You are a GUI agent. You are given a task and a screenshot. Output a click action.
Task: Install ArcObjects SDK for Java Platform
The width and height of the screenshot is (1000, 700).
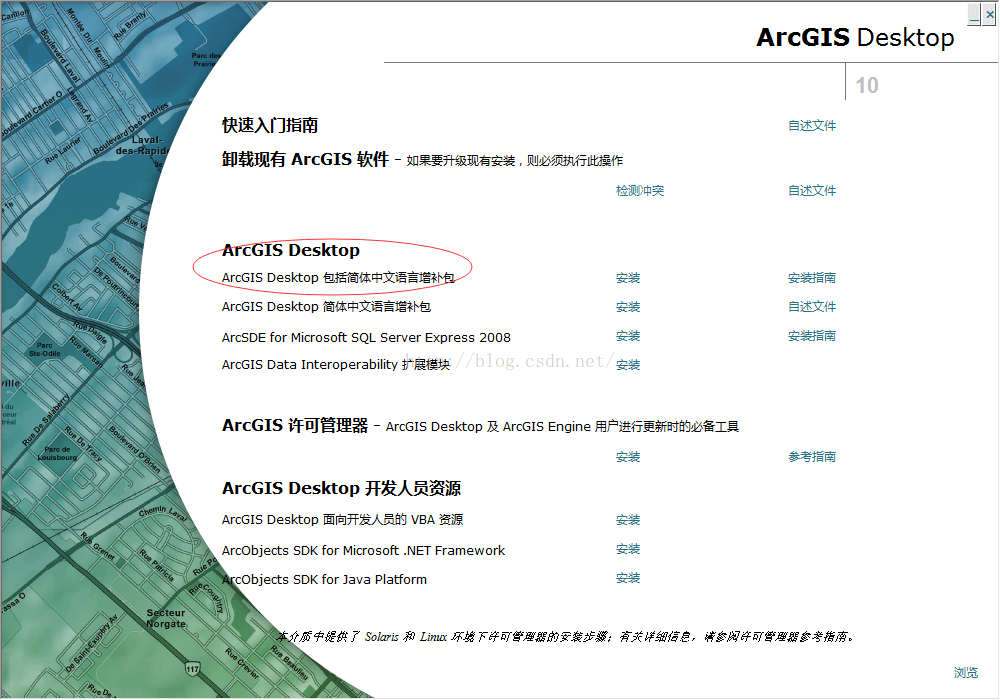(628, 578)
